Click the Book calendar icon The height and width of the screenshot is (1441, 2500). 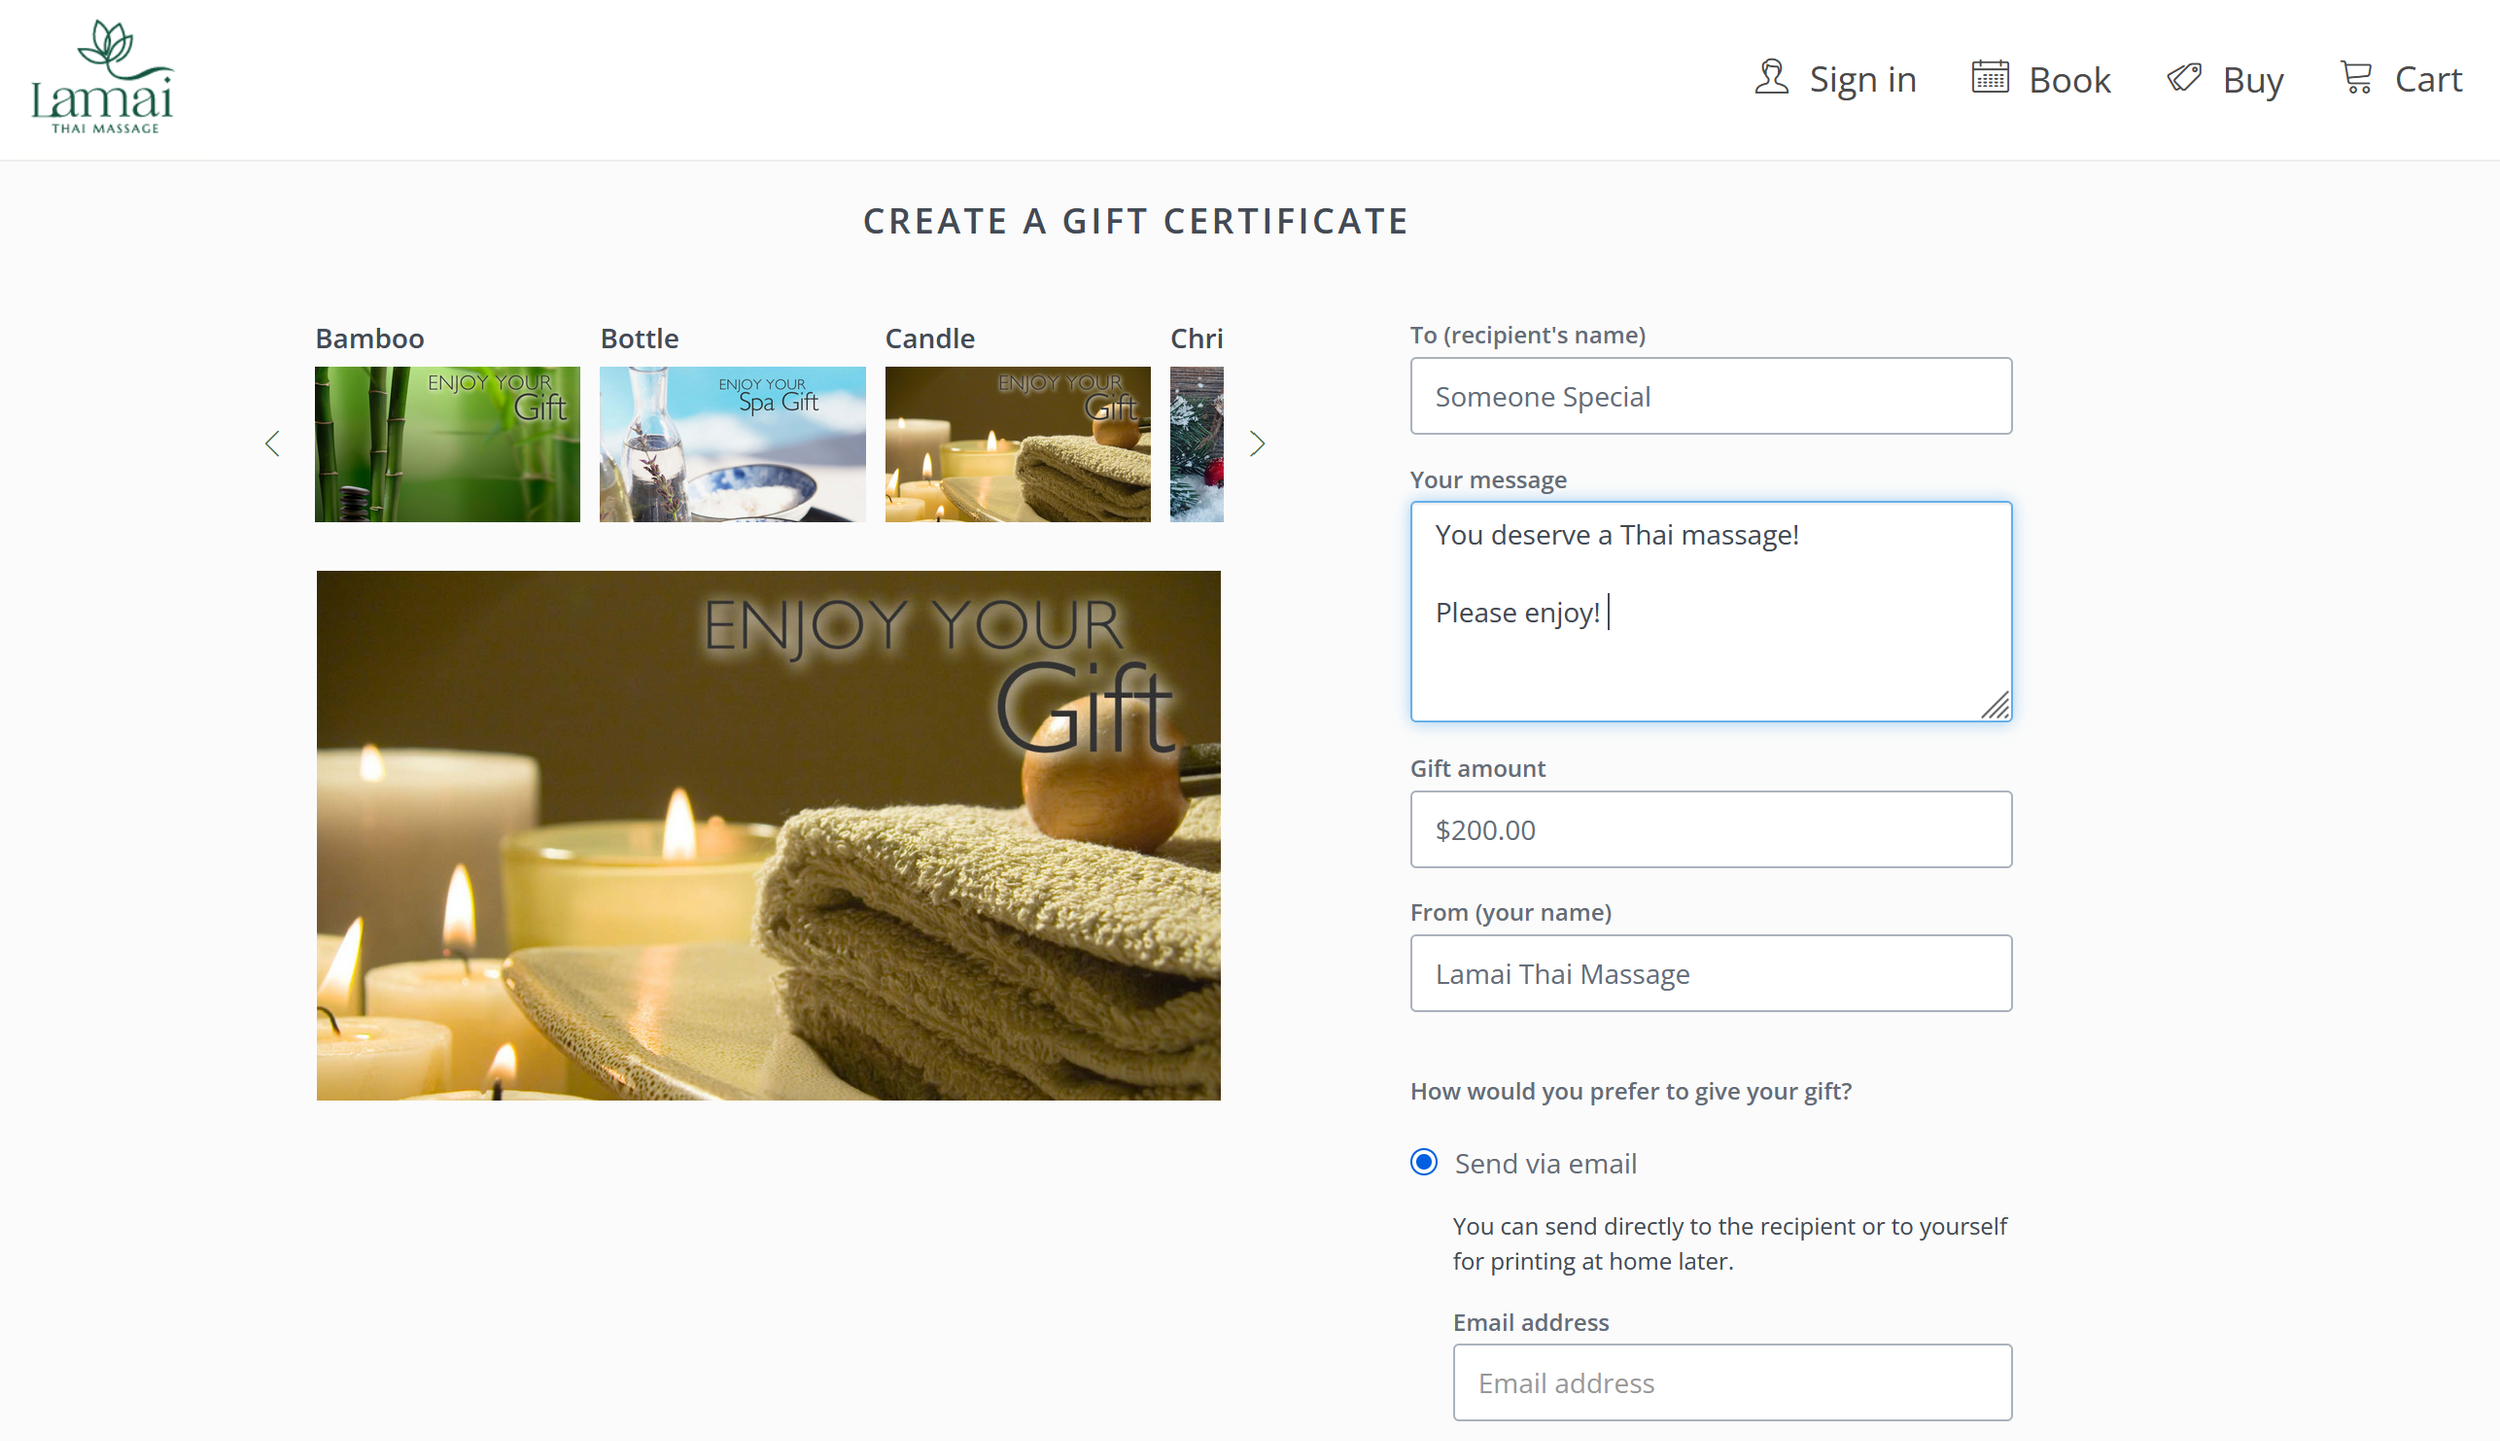pyautogui.click(x=1989, y=78)
